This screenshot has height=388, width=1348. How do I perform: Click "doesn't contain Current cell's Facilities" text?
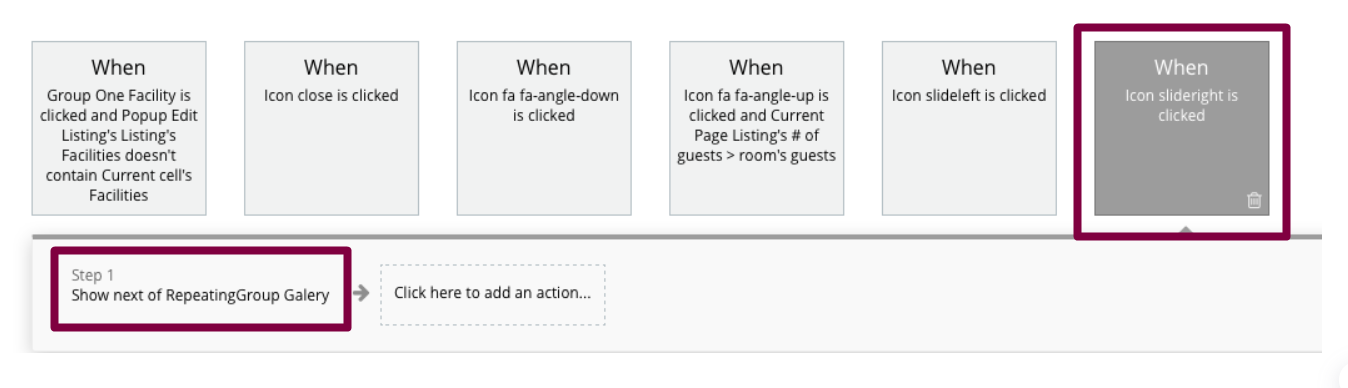(x=119, y=176)
